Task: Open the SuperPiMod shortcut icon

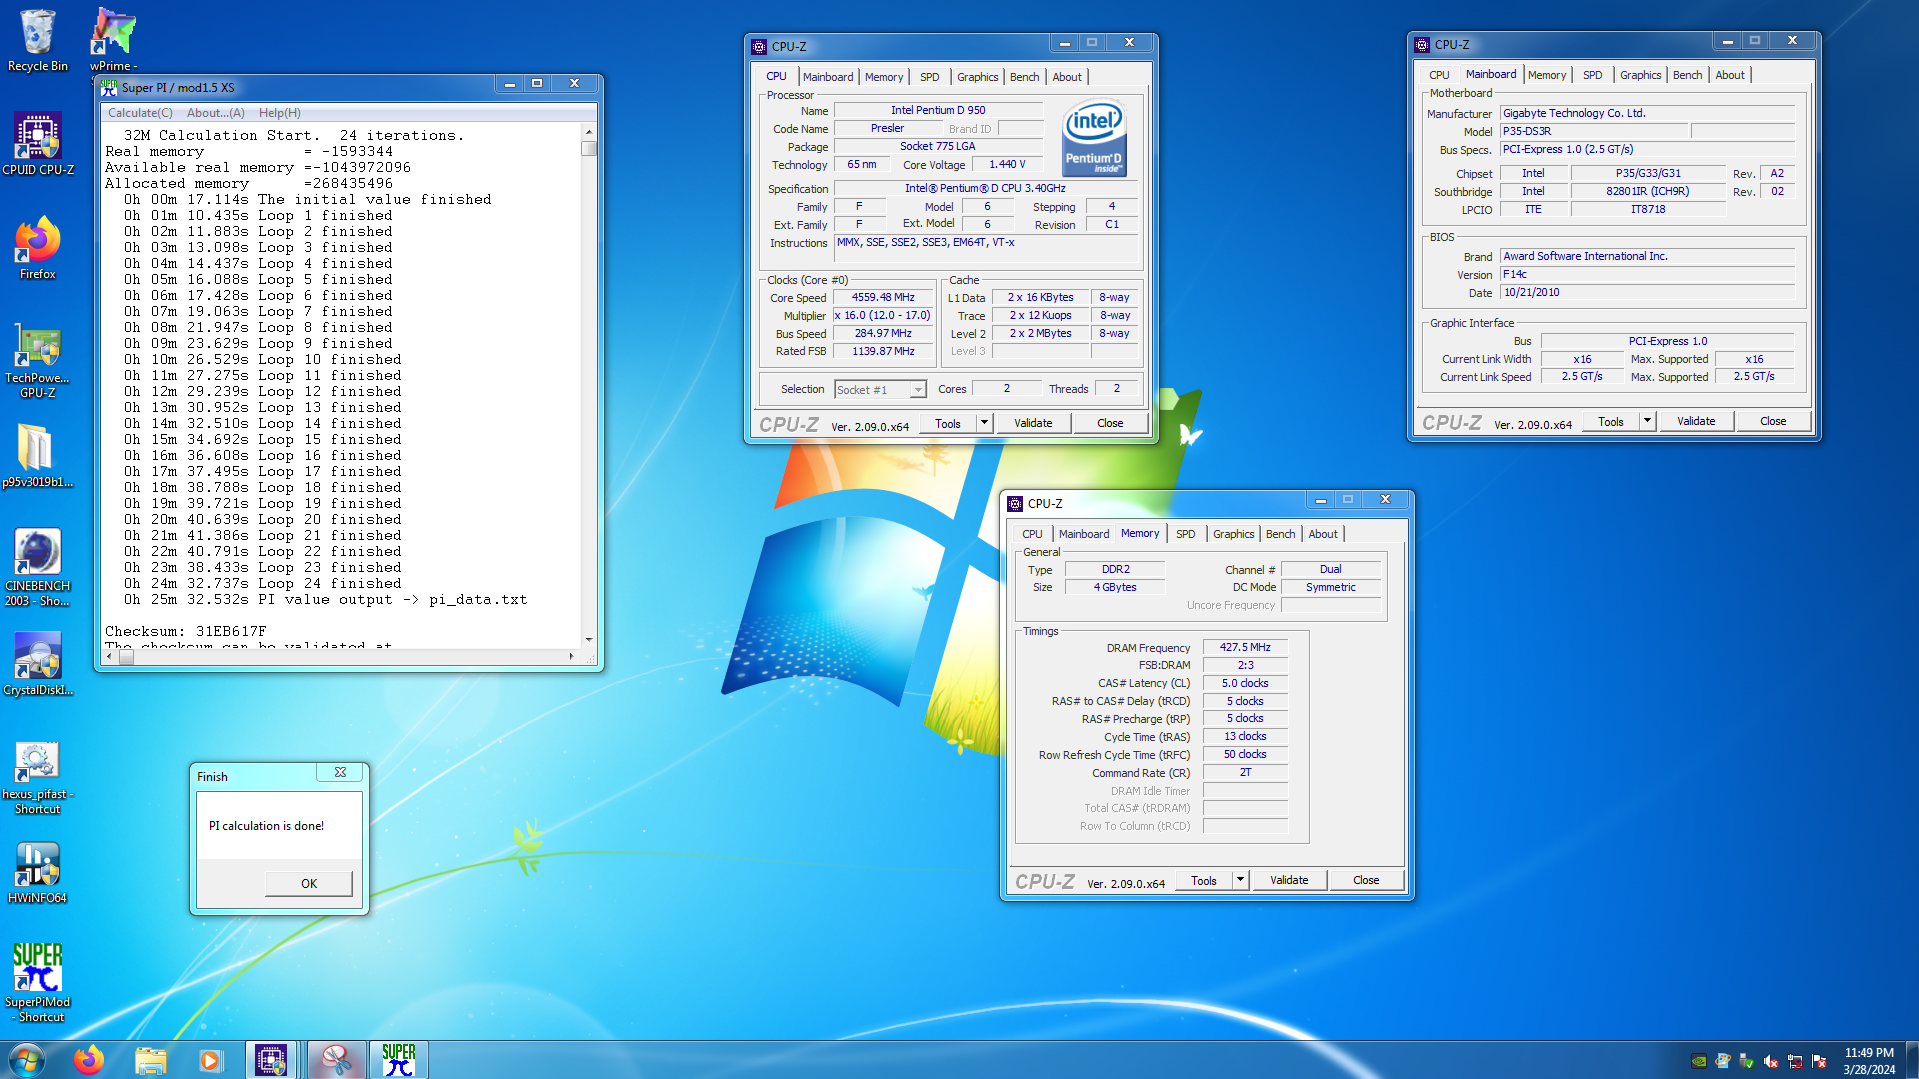Action: [x=37, y=984]
